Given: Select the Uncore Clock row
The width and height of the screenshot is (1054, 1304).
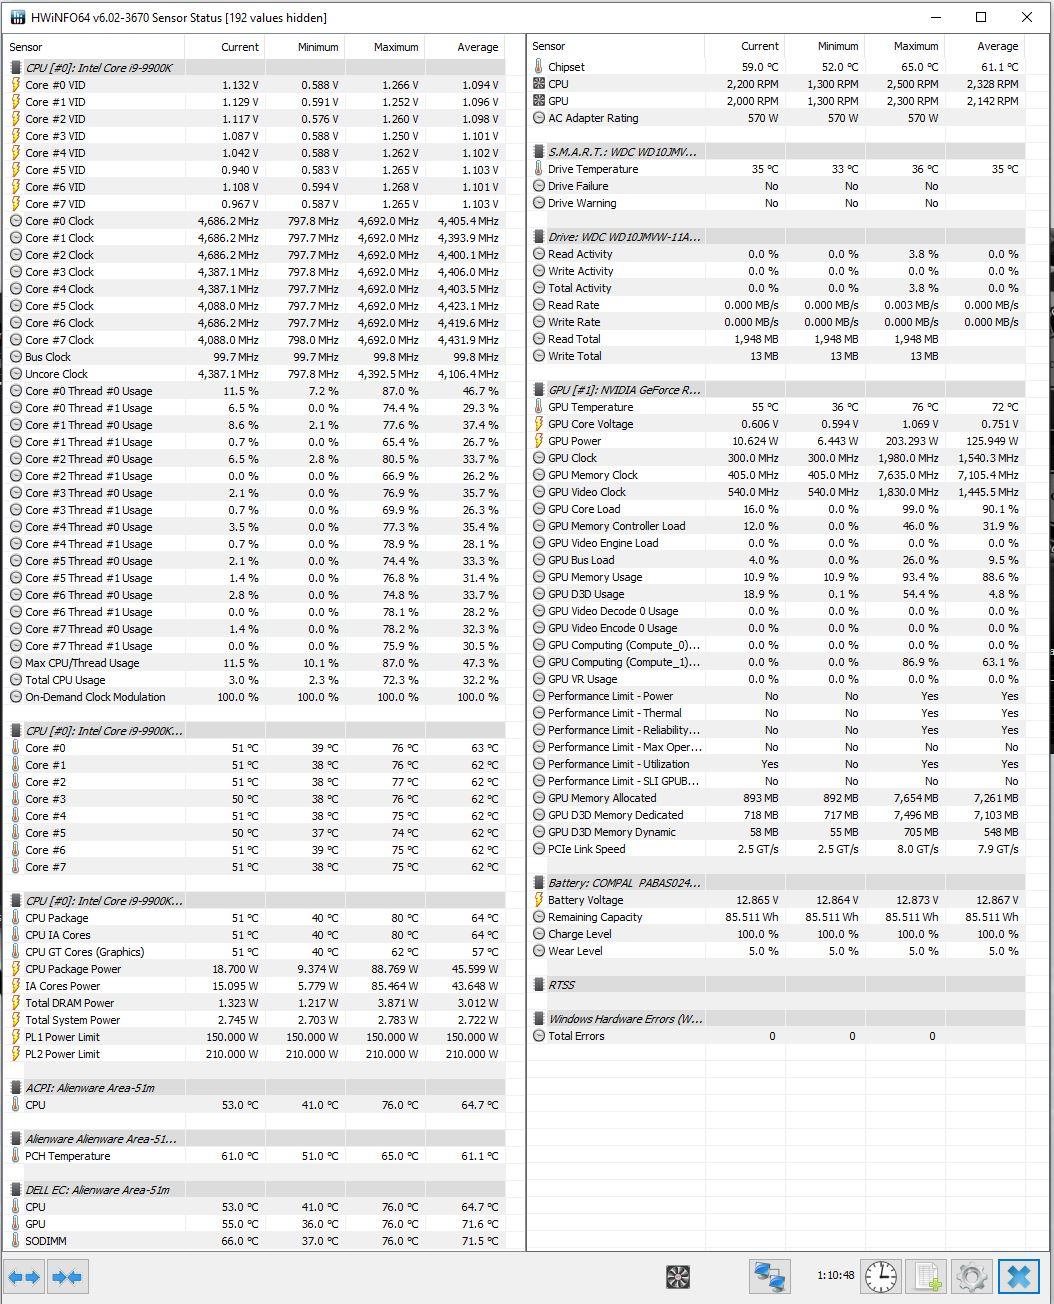Looking at the screenshot, I should (x=255, y=374).
